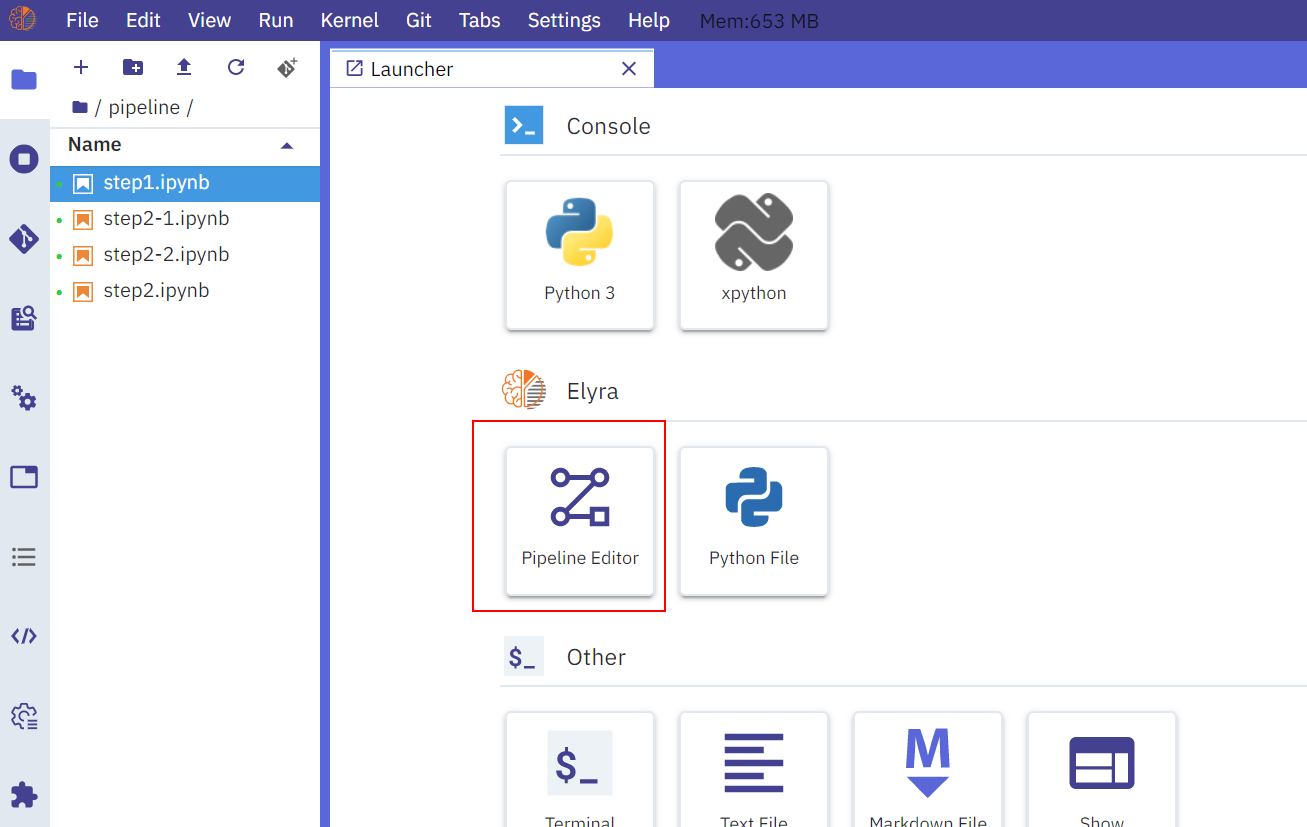Create a new folder in file browser

133,67
